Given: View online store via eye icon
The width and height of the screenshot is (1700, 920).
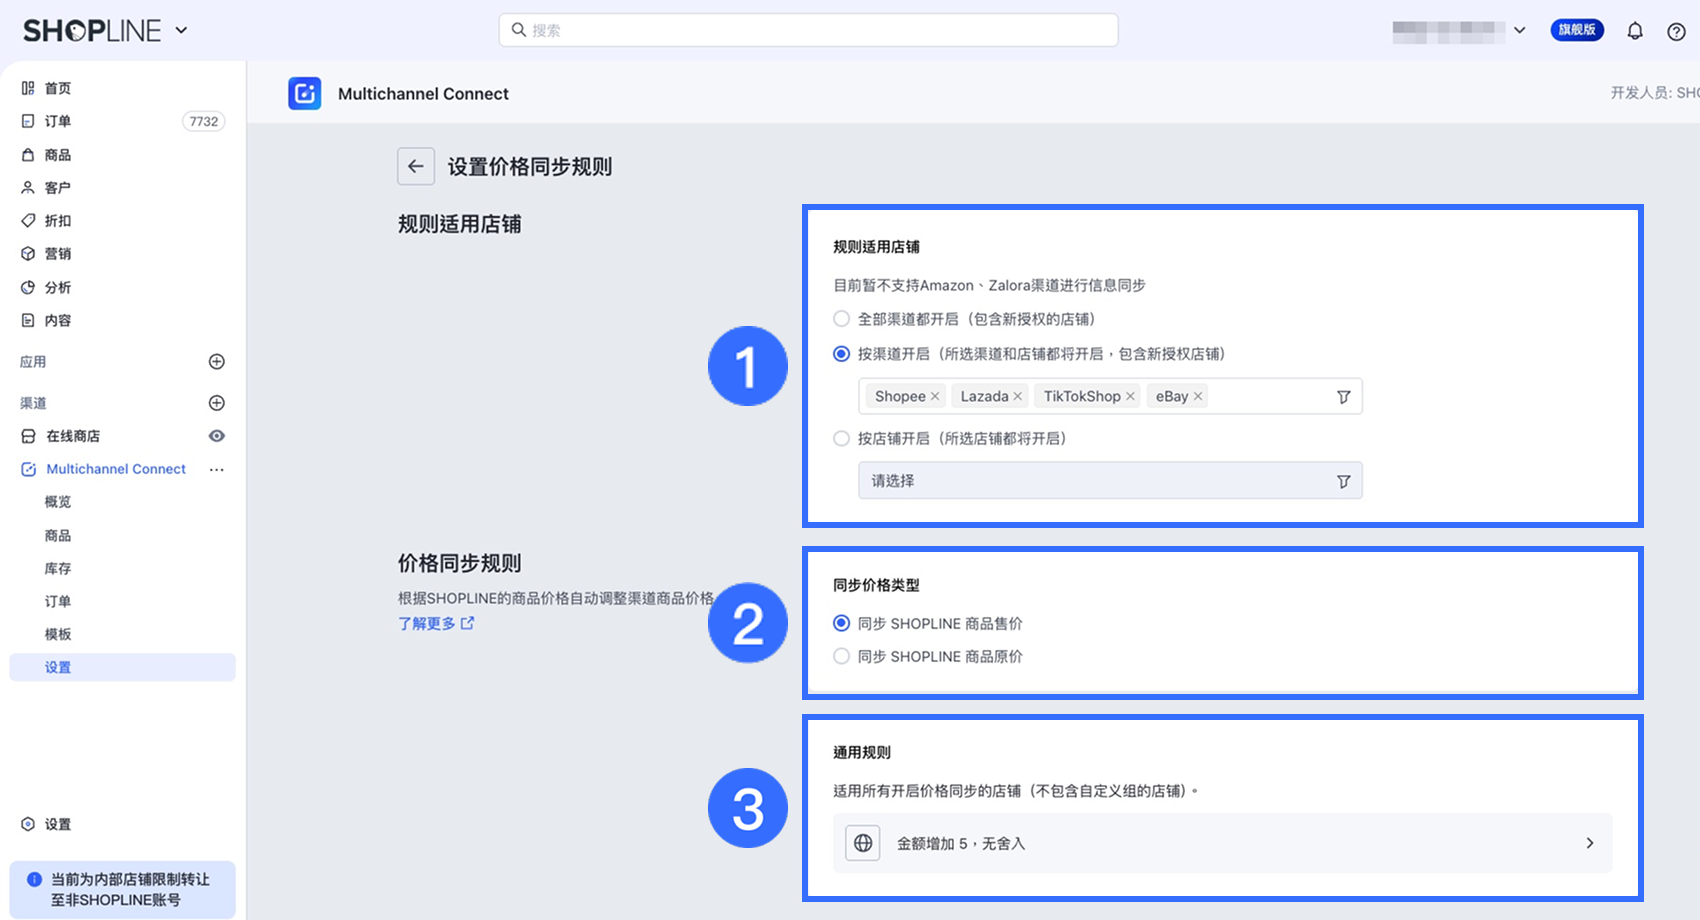Looking at the screenshot, I should tap(216, 436).
